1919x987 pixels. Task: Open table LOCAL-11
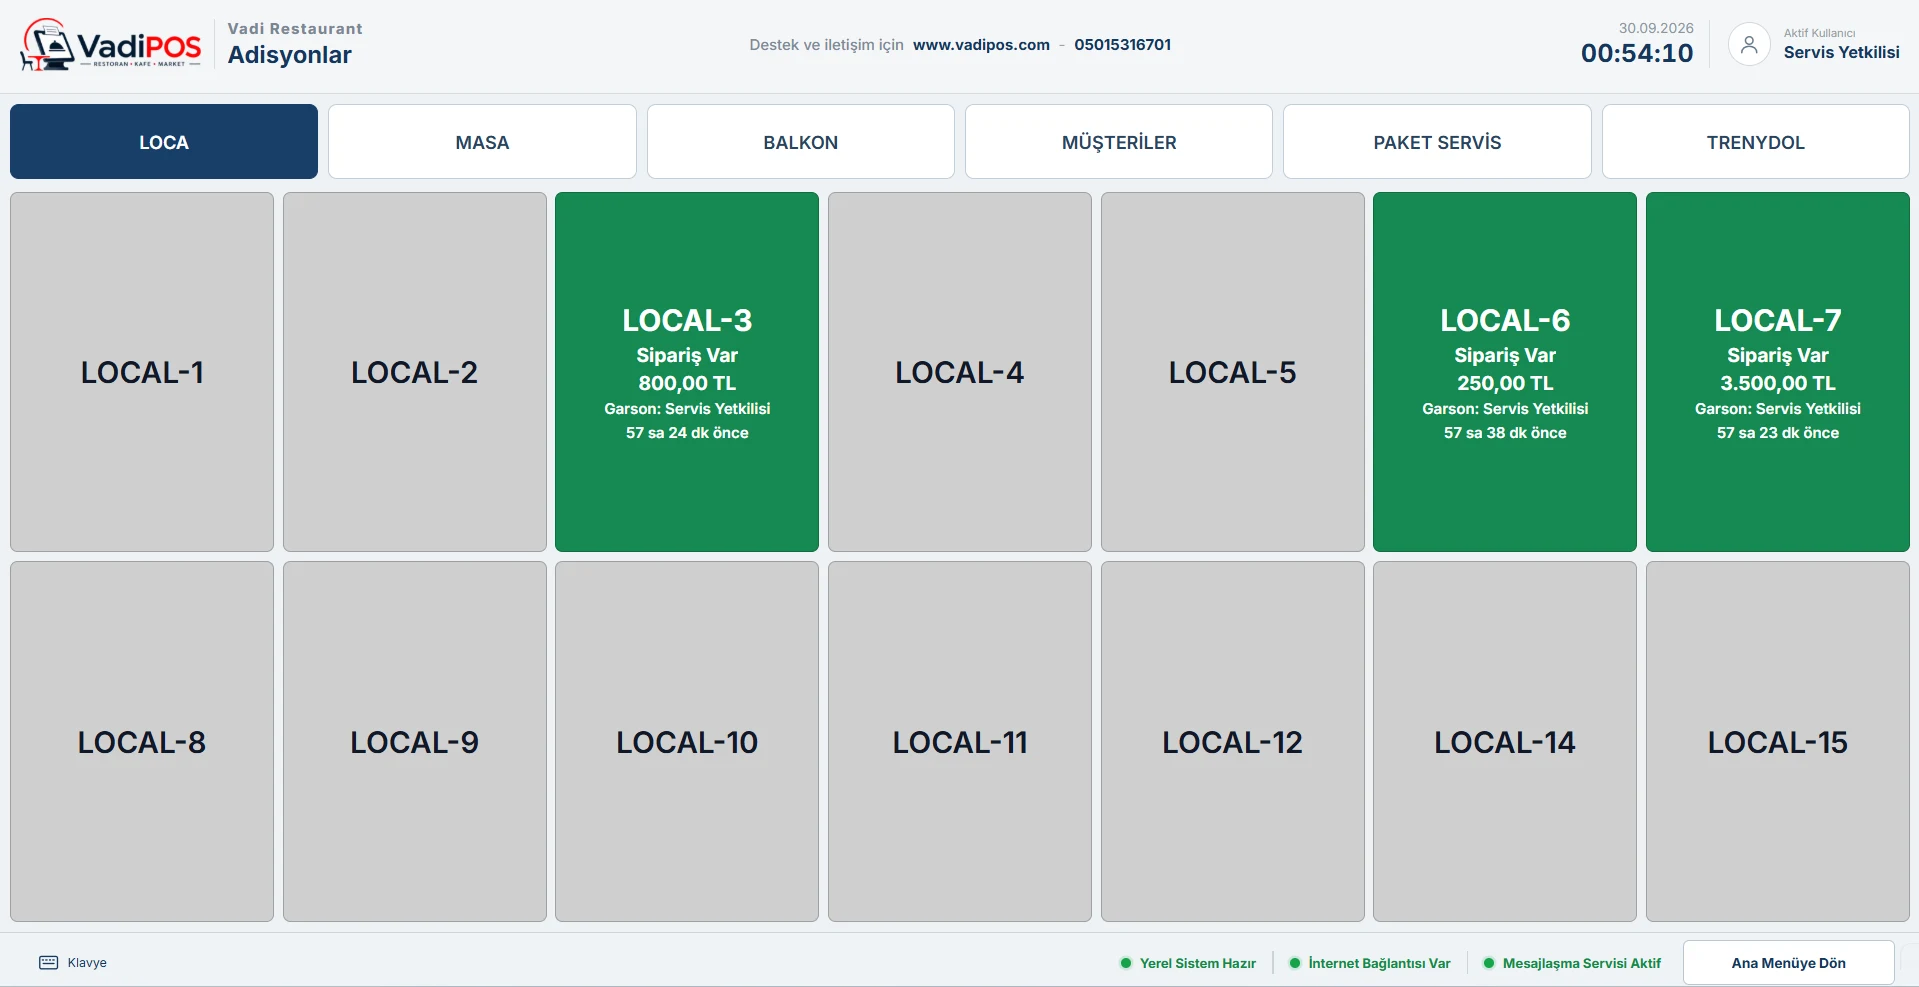960,742
